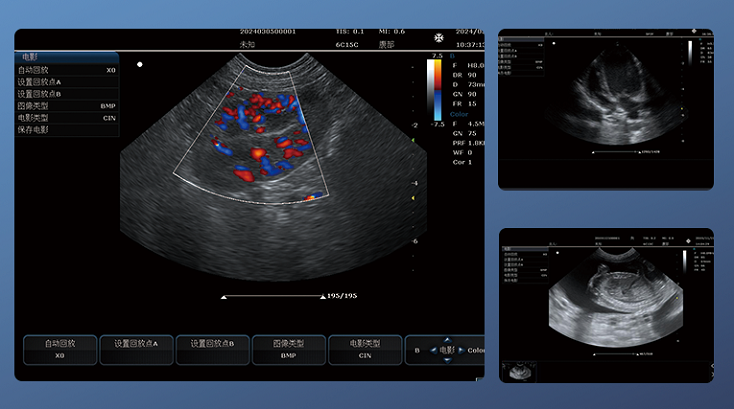Click inside the color Doppler ROI box

(253, 138)
